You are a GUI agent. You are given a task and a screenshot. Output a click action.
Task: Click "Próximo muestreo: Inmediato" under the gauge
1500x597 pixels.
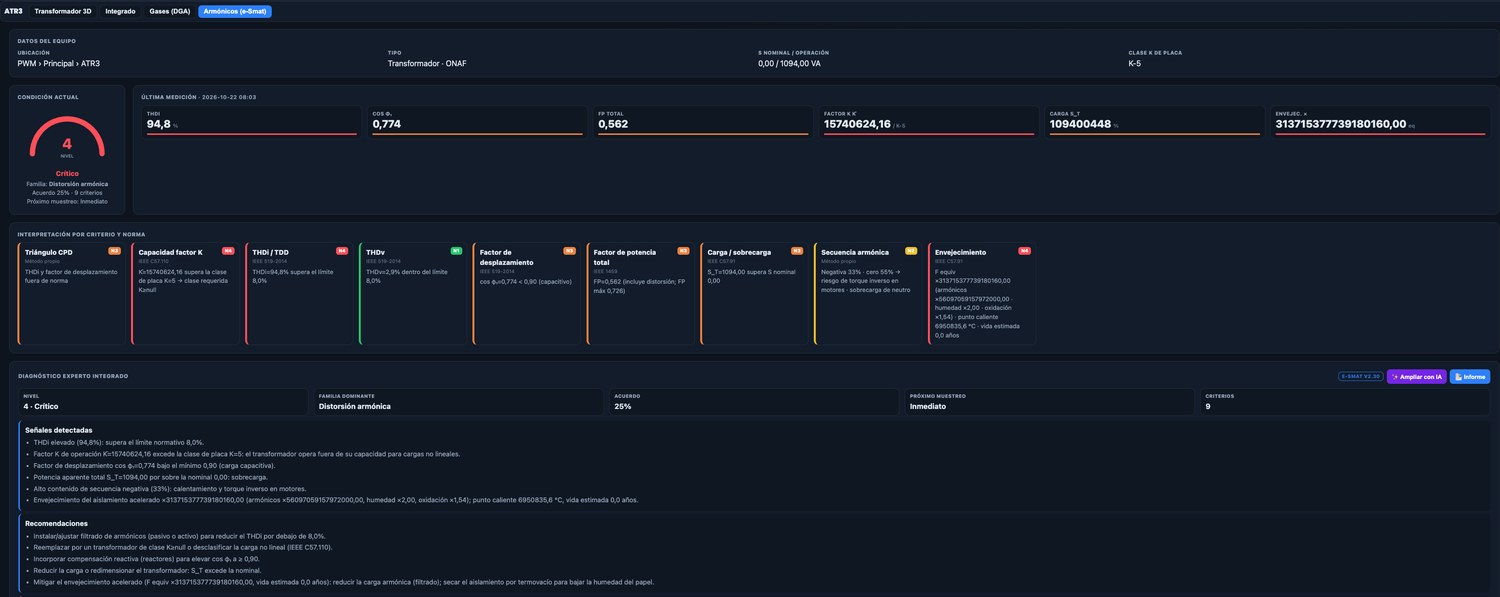pos(67,201)
